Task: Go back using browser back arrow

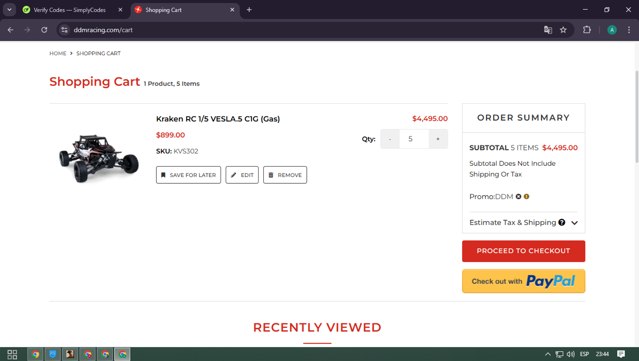Action: (11, 30)
